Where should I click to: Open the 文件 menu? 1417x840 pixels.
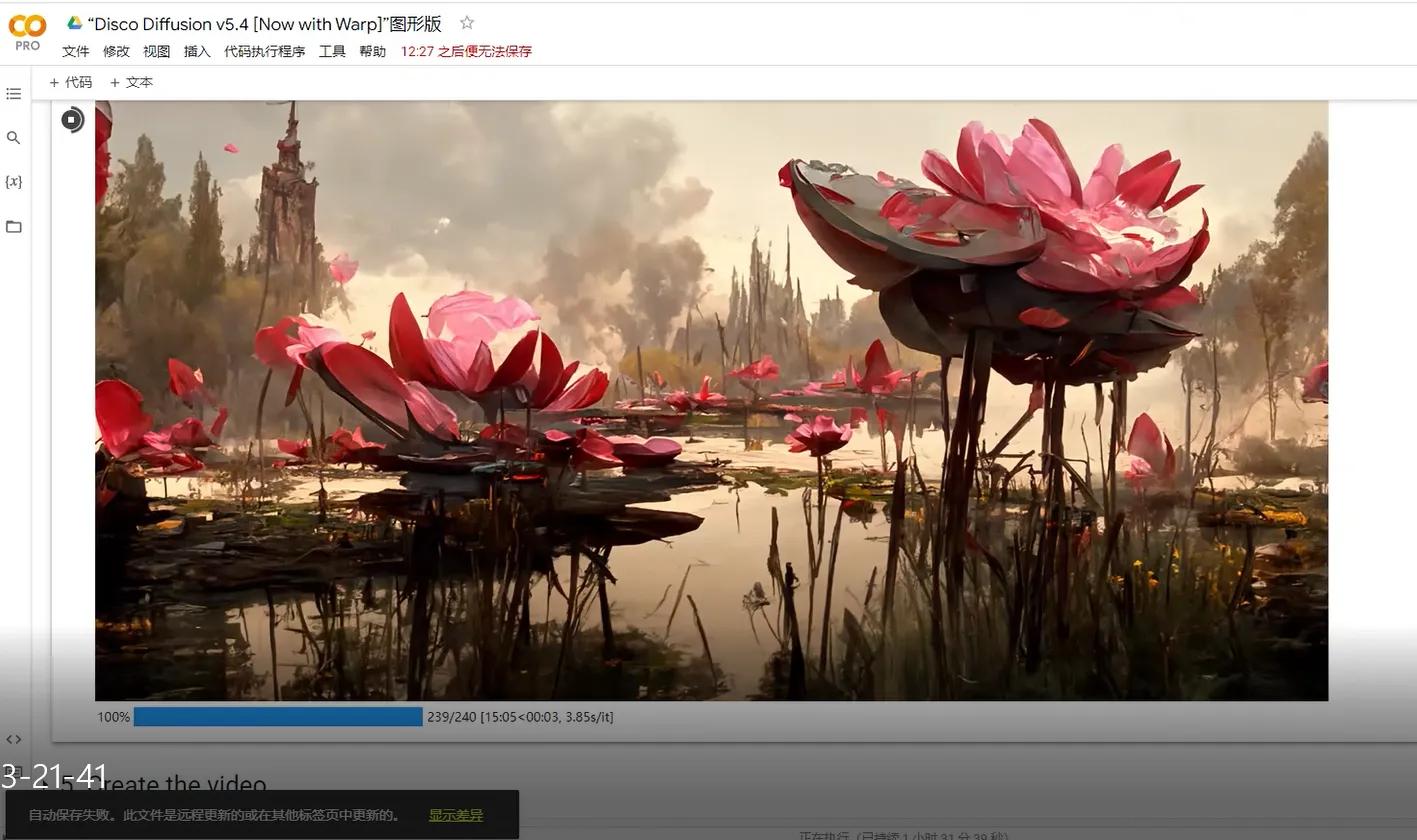(76, 51)
